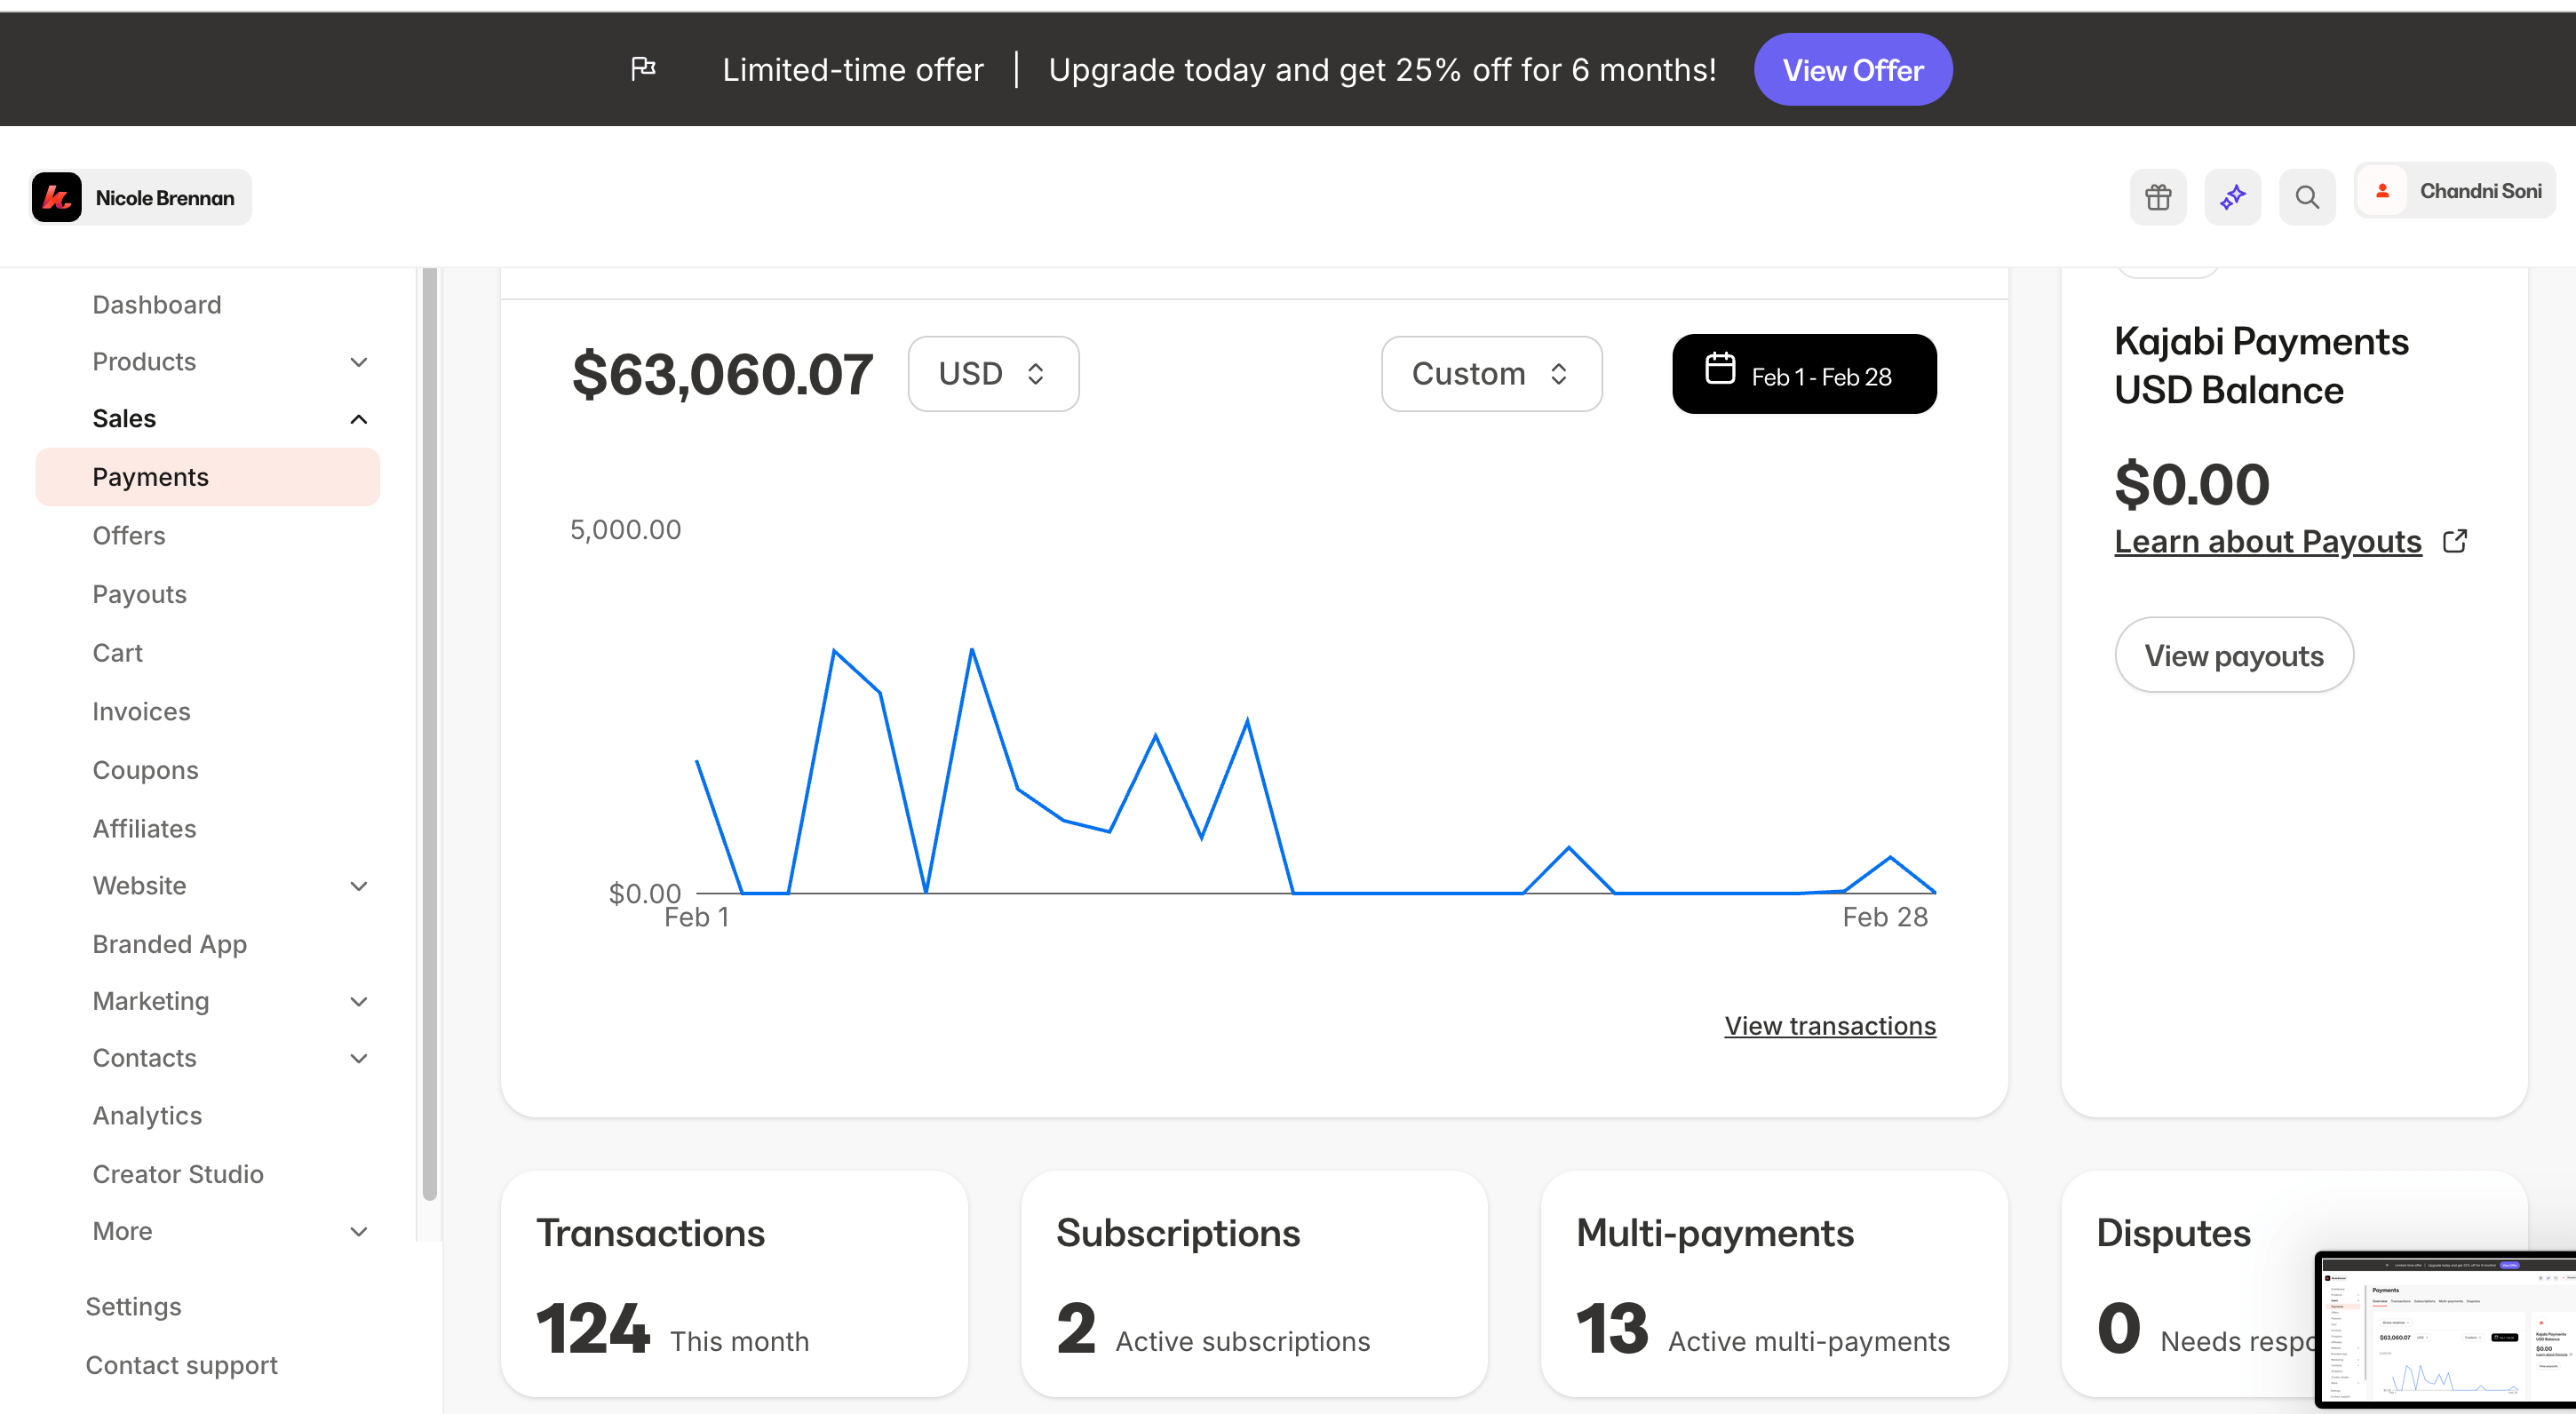Expand the Products sidebar section
2576x1414 pixels.
[x=358, y=362]
